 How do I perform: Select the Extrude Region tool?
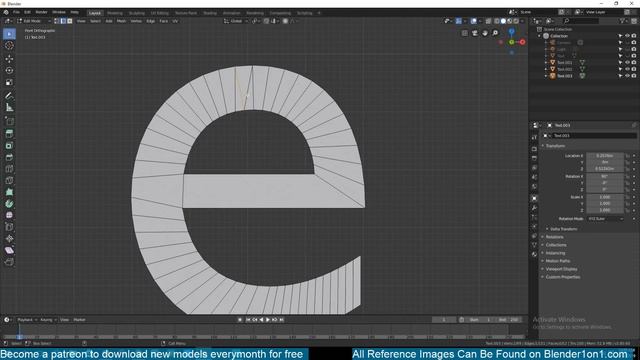9,134
